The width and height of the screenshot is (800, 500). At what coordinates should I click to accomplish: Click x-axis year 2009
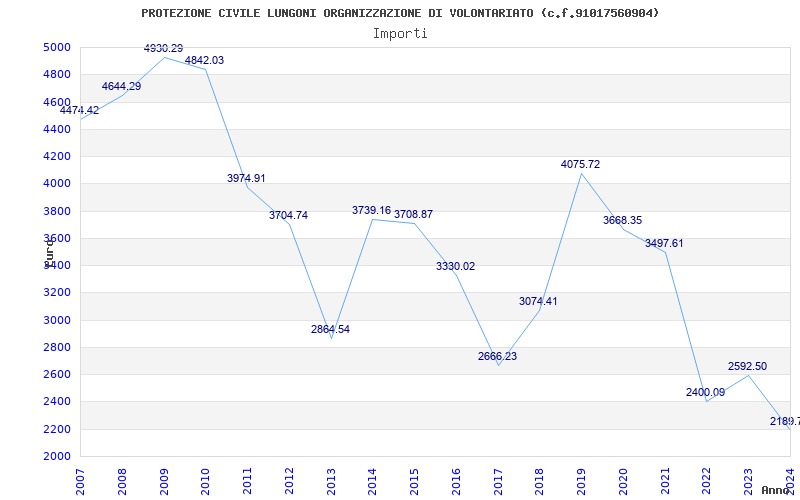point(164,482)
